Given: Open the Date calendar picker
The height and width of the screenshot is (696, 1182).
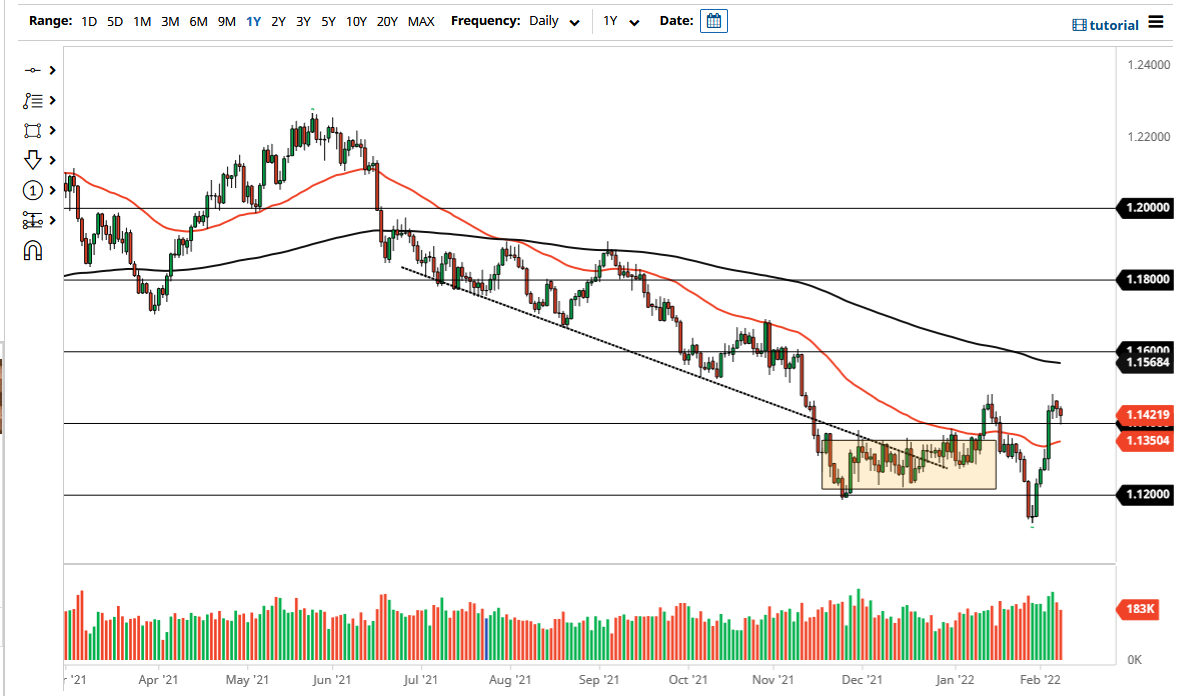Looking at the screenshot, I should click(713, 20).
